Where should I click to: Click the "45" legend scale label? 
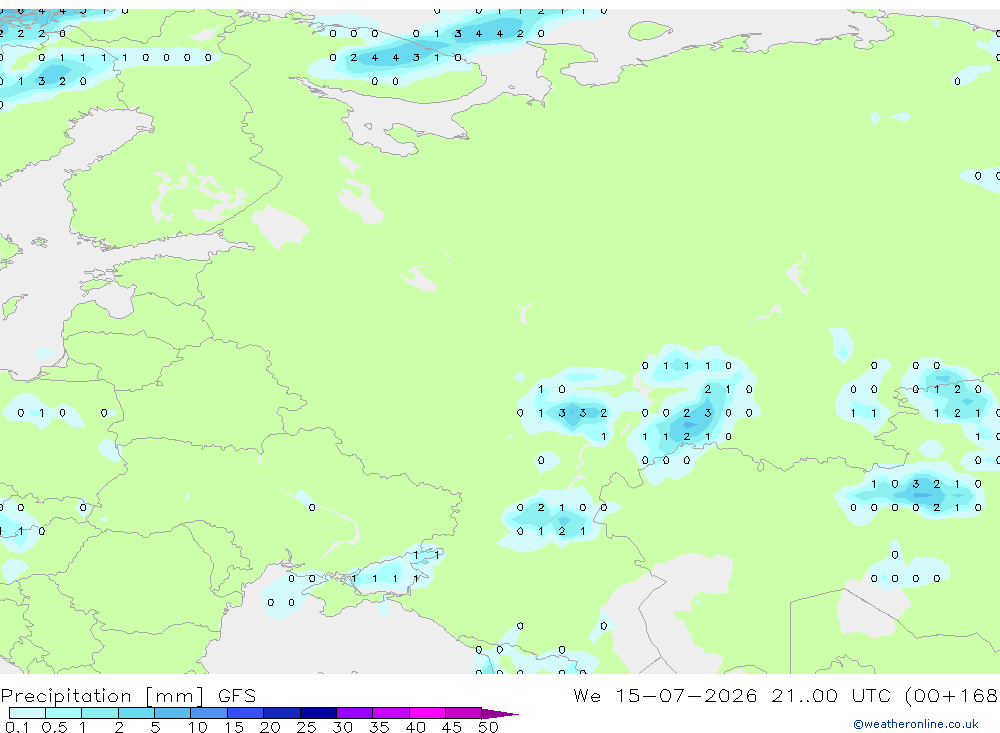(452, 727)
